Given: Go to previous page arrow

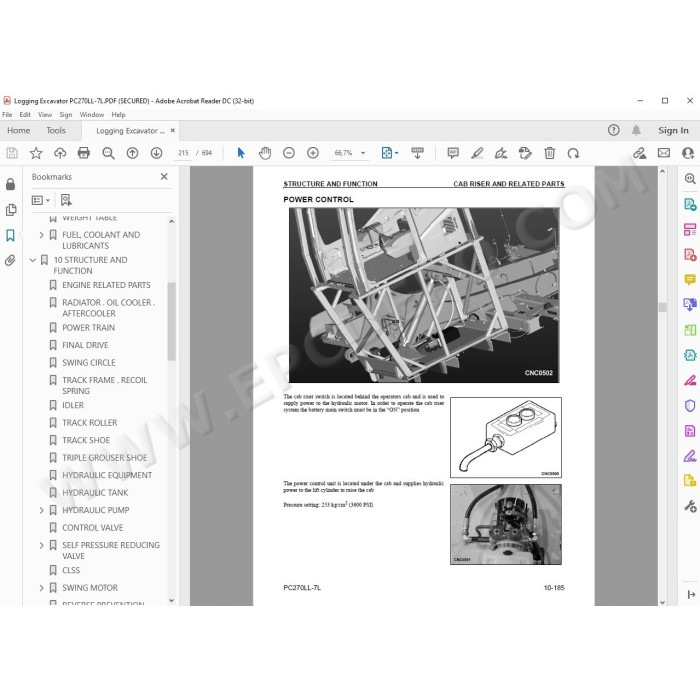Looking at the screenshot, I should click(x=132, y=153).
